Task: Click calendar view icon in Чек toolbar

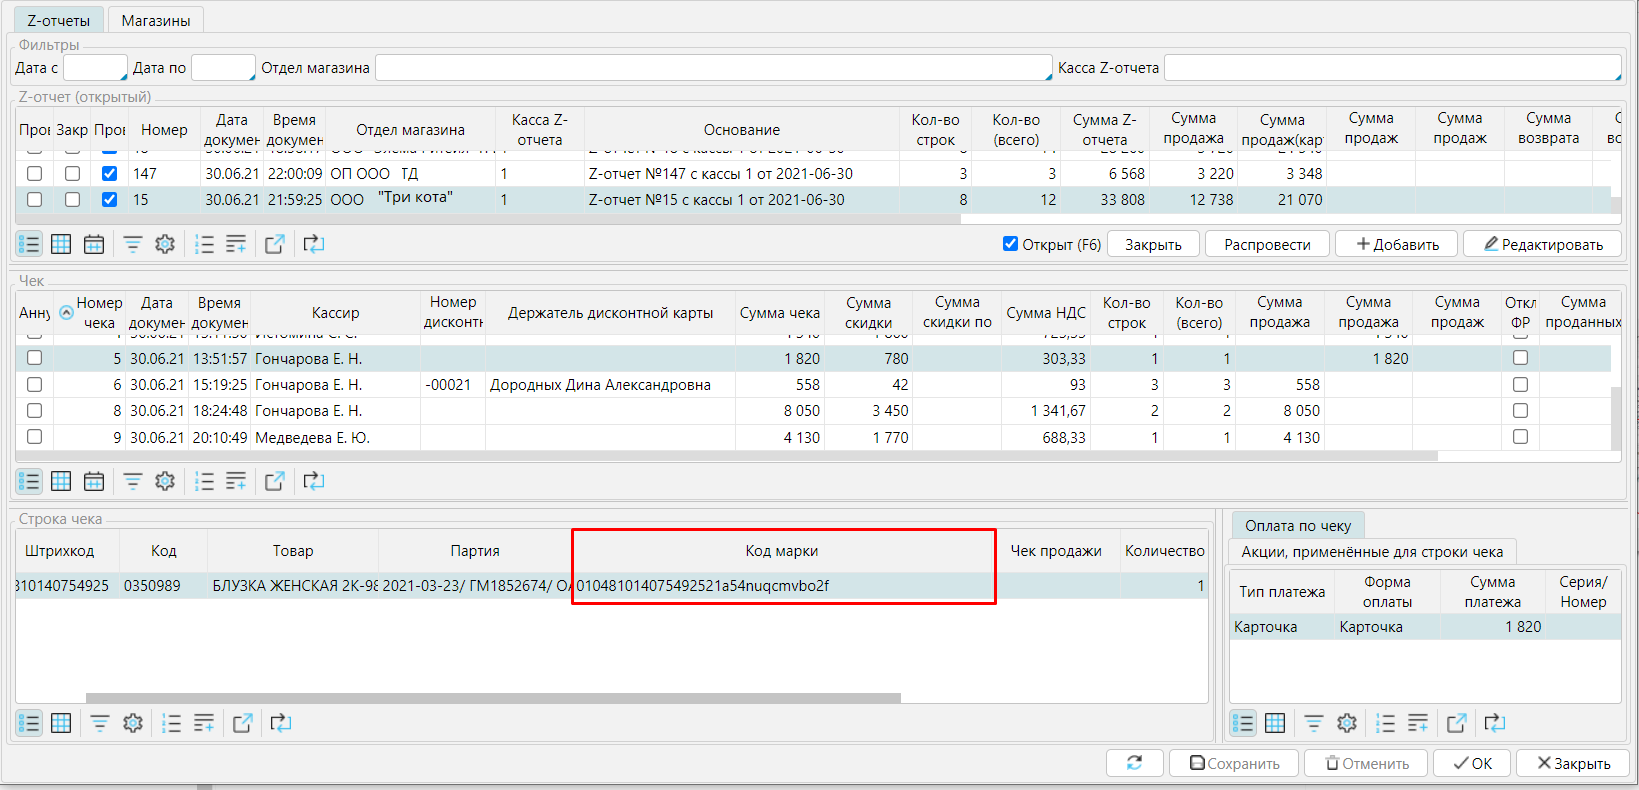Action: pos(94,481)
